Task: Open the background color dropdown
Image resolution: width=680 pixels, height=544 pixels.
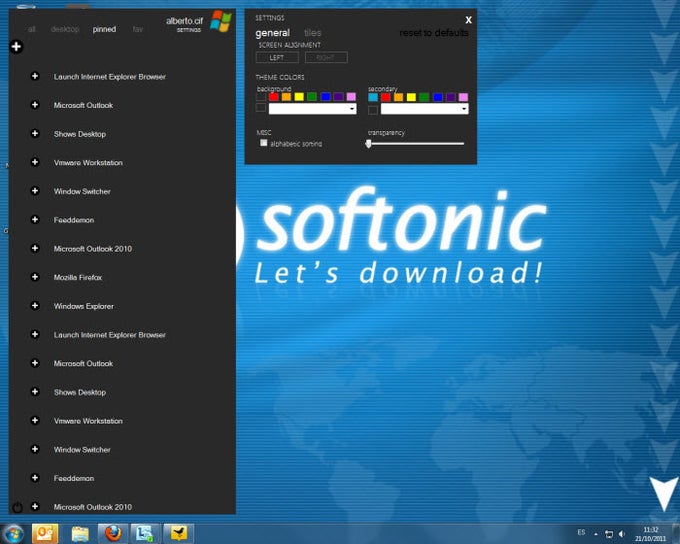Action: point(350,109)
